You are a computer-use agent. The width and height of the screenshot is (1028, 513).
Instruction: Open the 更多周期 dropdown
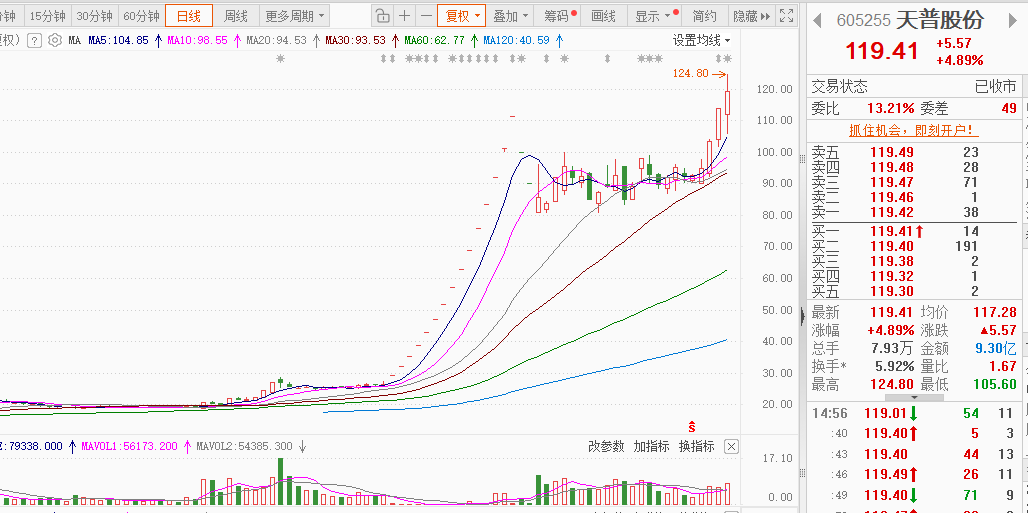click(x=294, y=16)
